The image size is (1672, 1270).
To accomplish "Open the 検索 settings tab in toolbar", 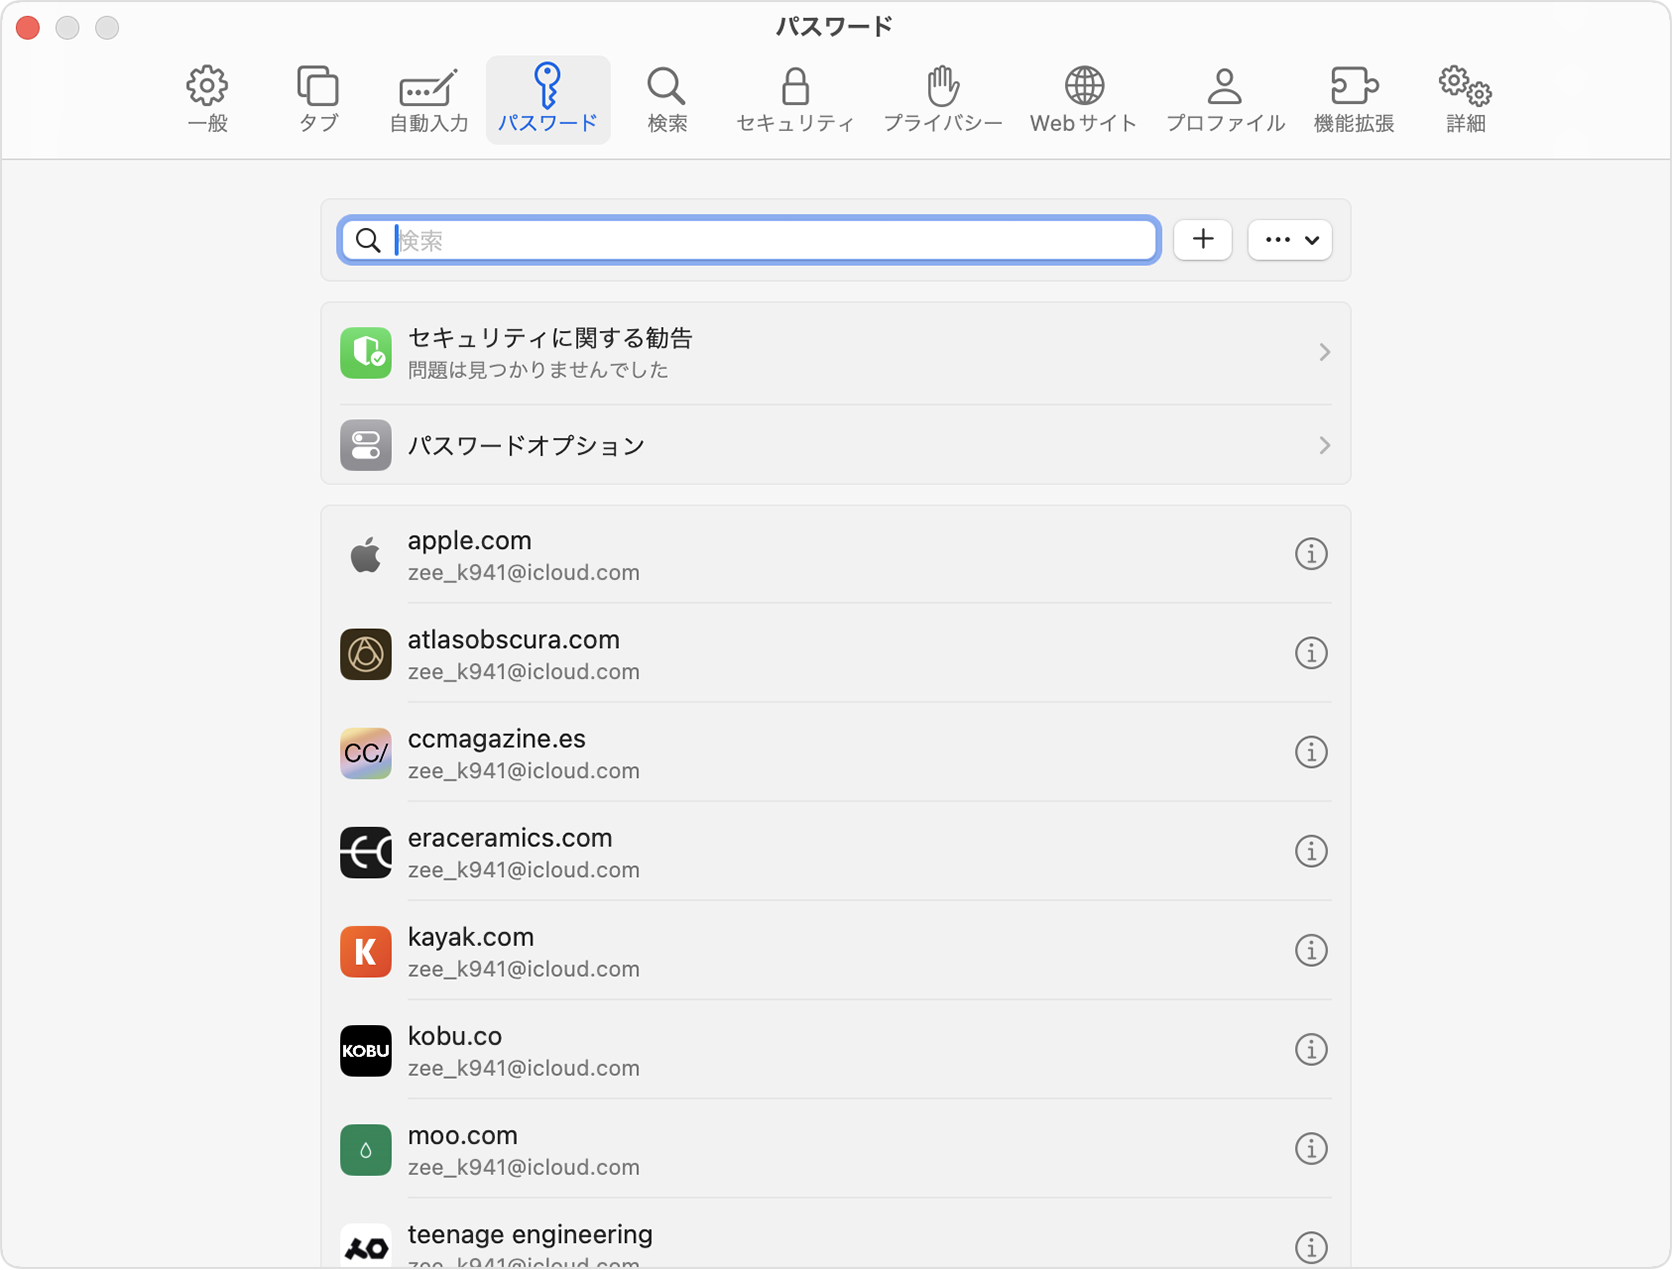I will pyautogui.click(x=666, y=100).
